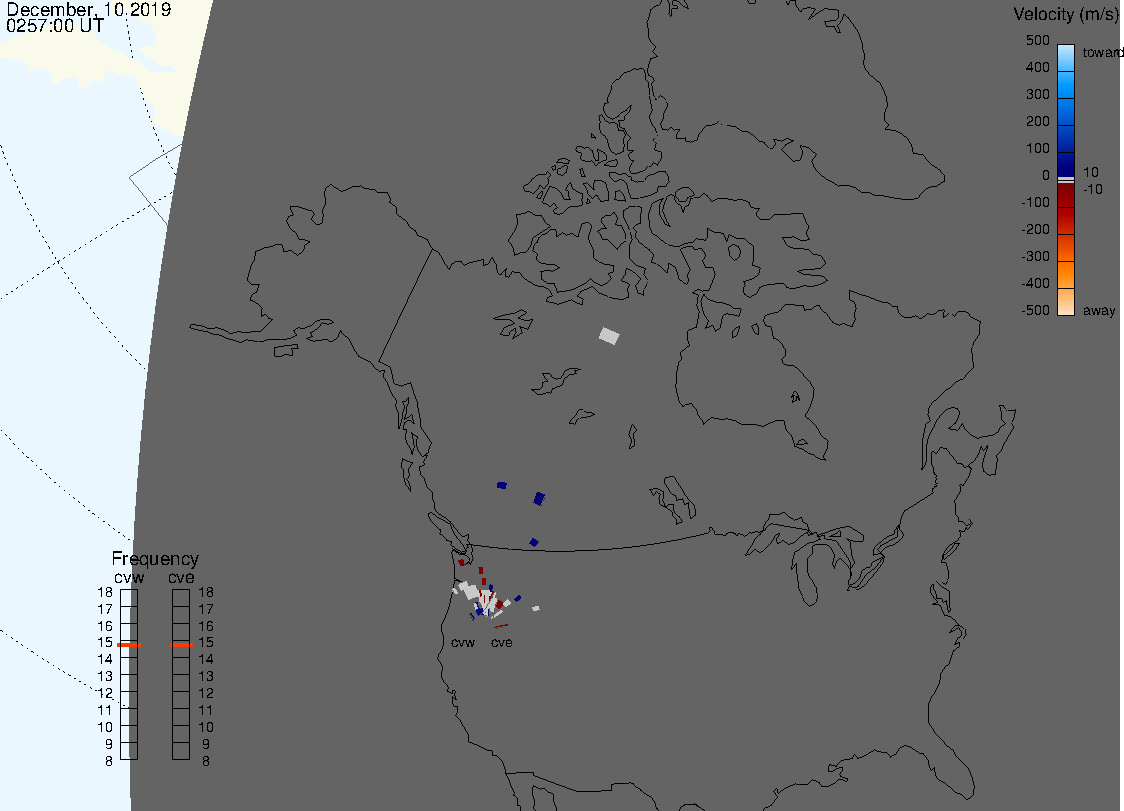
Task: Click the -10 threshold label beside color bar
Action: pos(1093,189)
